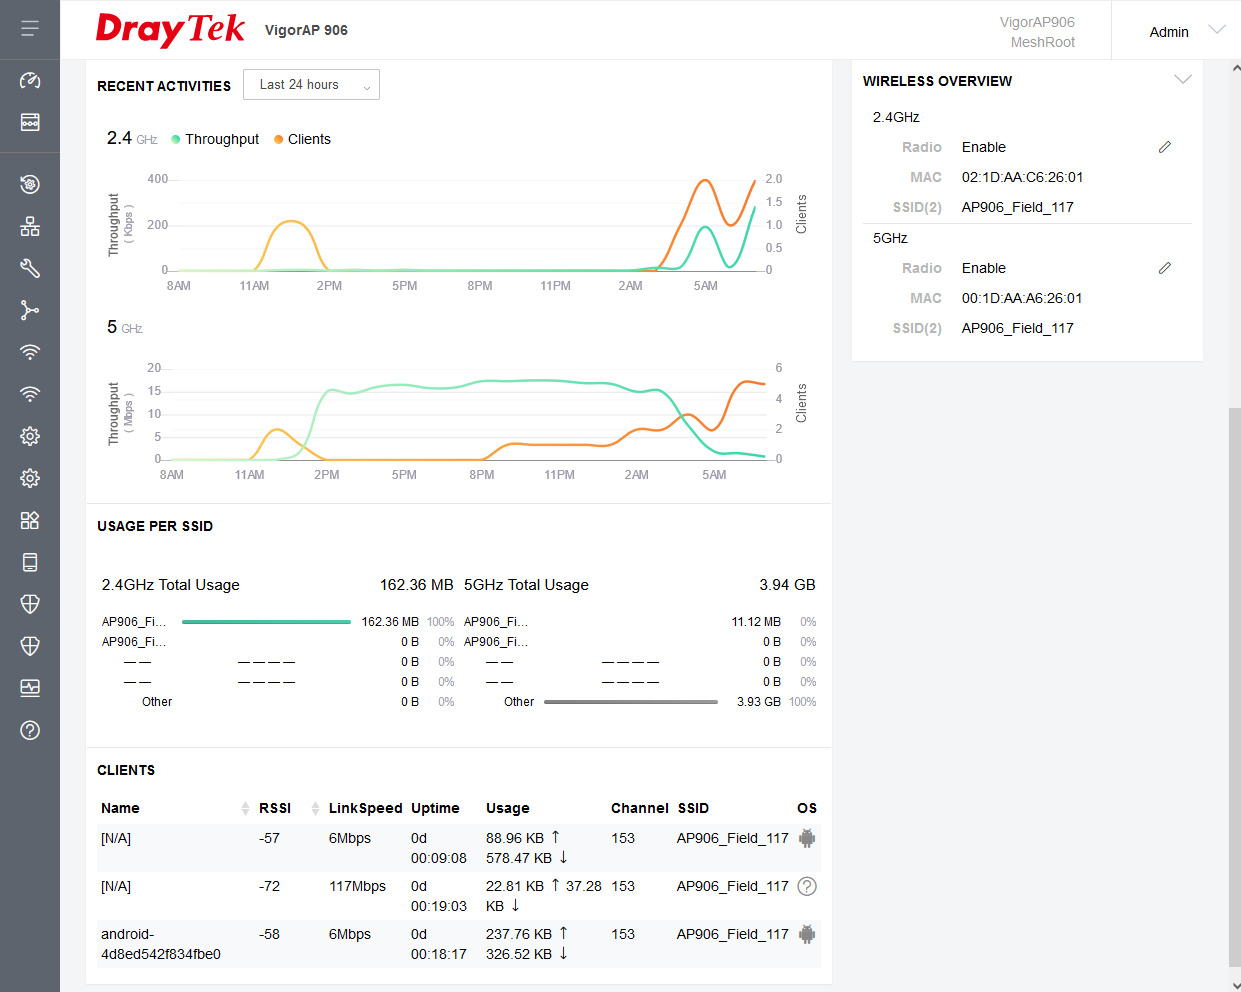This screenshot has width=1241, height=992.
Task: Click the 2.4GHz AP906 usage progress bar
Action: click(x=266, y=622)
